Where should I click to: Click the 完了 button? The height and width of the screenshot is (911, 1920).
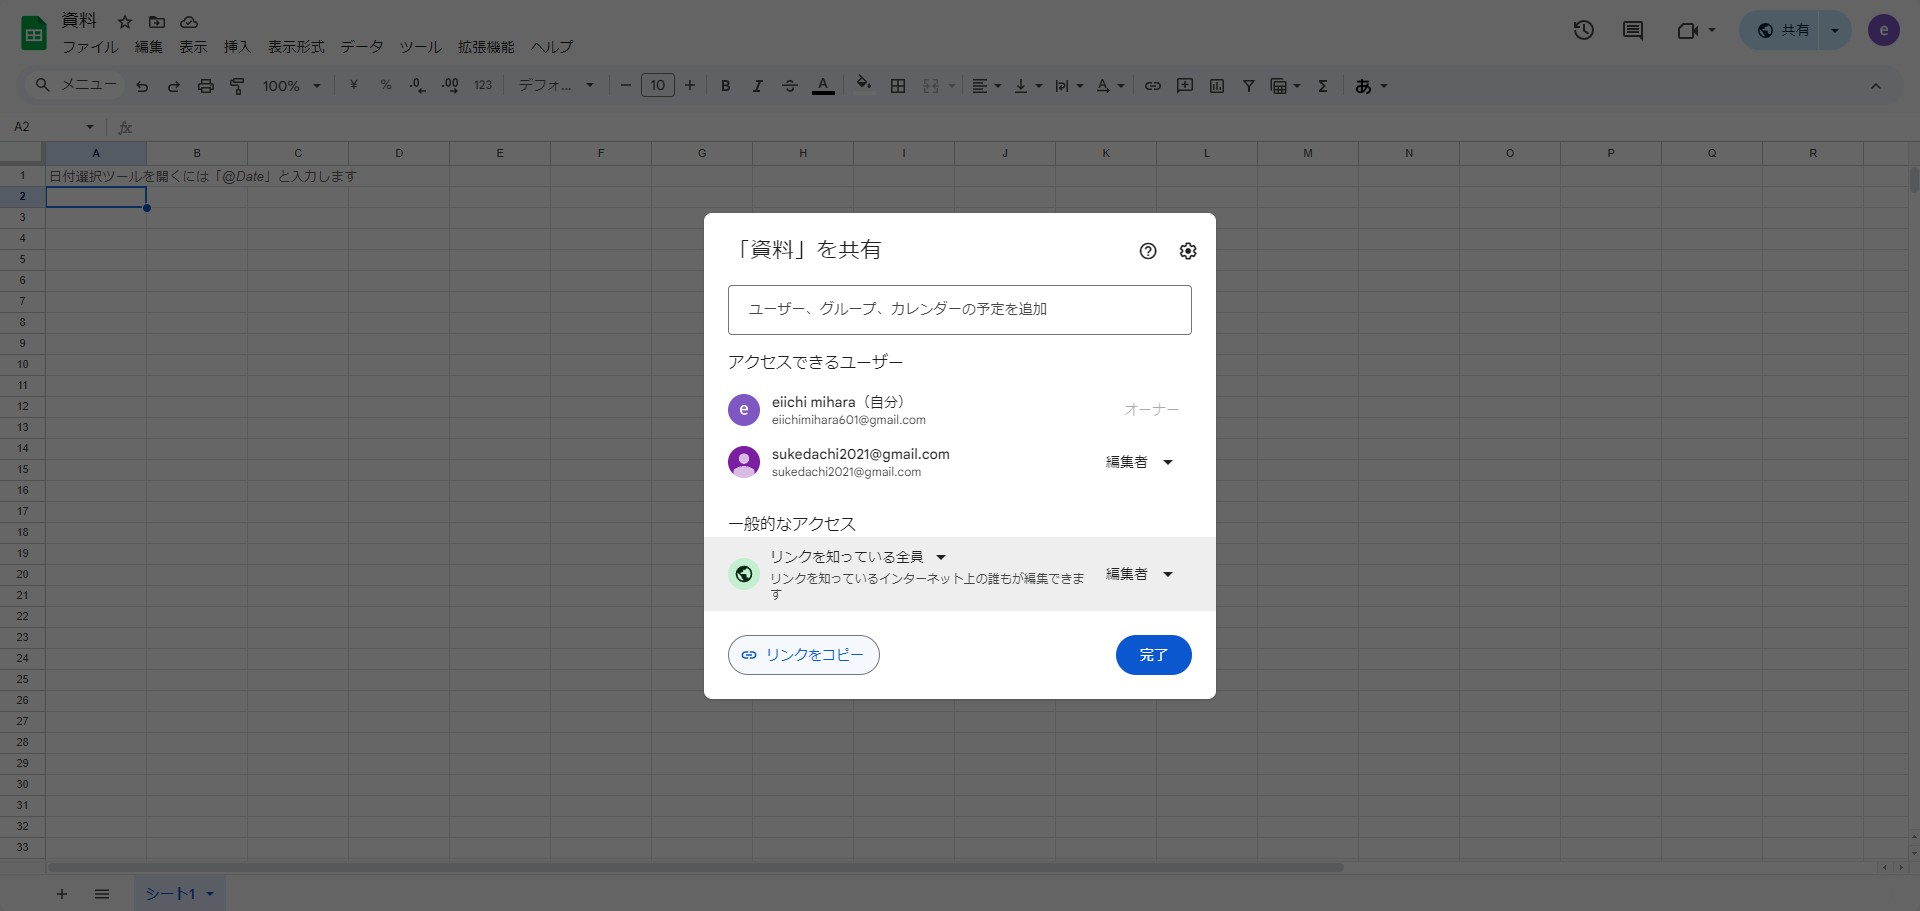(x=1153, y=655)
